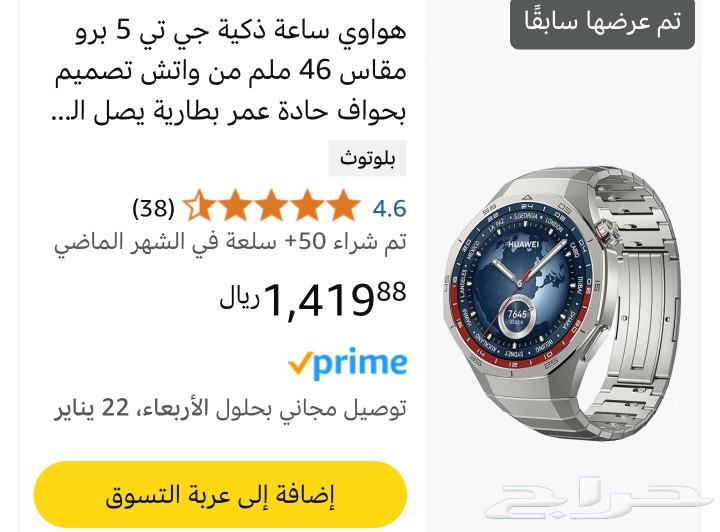Click the free delivery date text
The width and height of the screenshot is (720, 532).
tap(230, 408)
